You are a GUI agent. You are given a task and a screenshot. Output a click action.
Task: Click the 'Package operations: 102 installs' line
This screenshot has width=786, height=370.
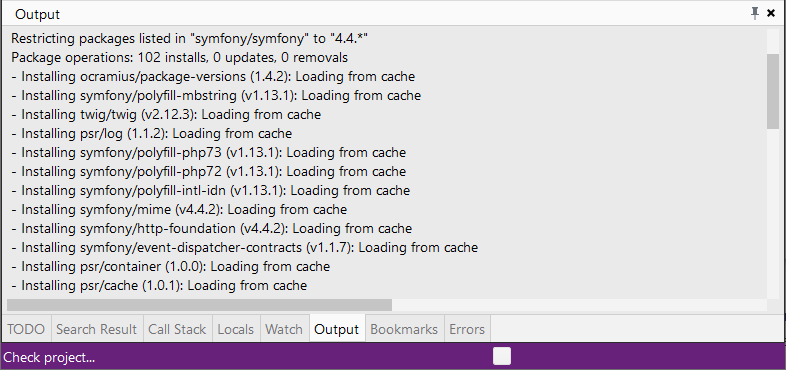[179, 57]
